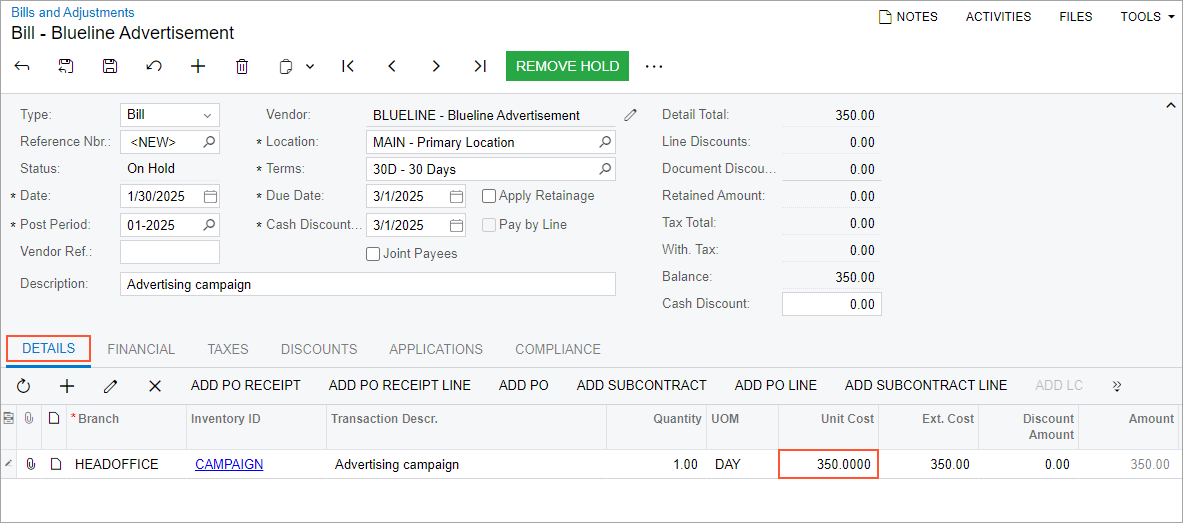Viewport: 1183px width, 523px height.
Task: Open the CAMPAIGN inventory link
Action: 229,464
